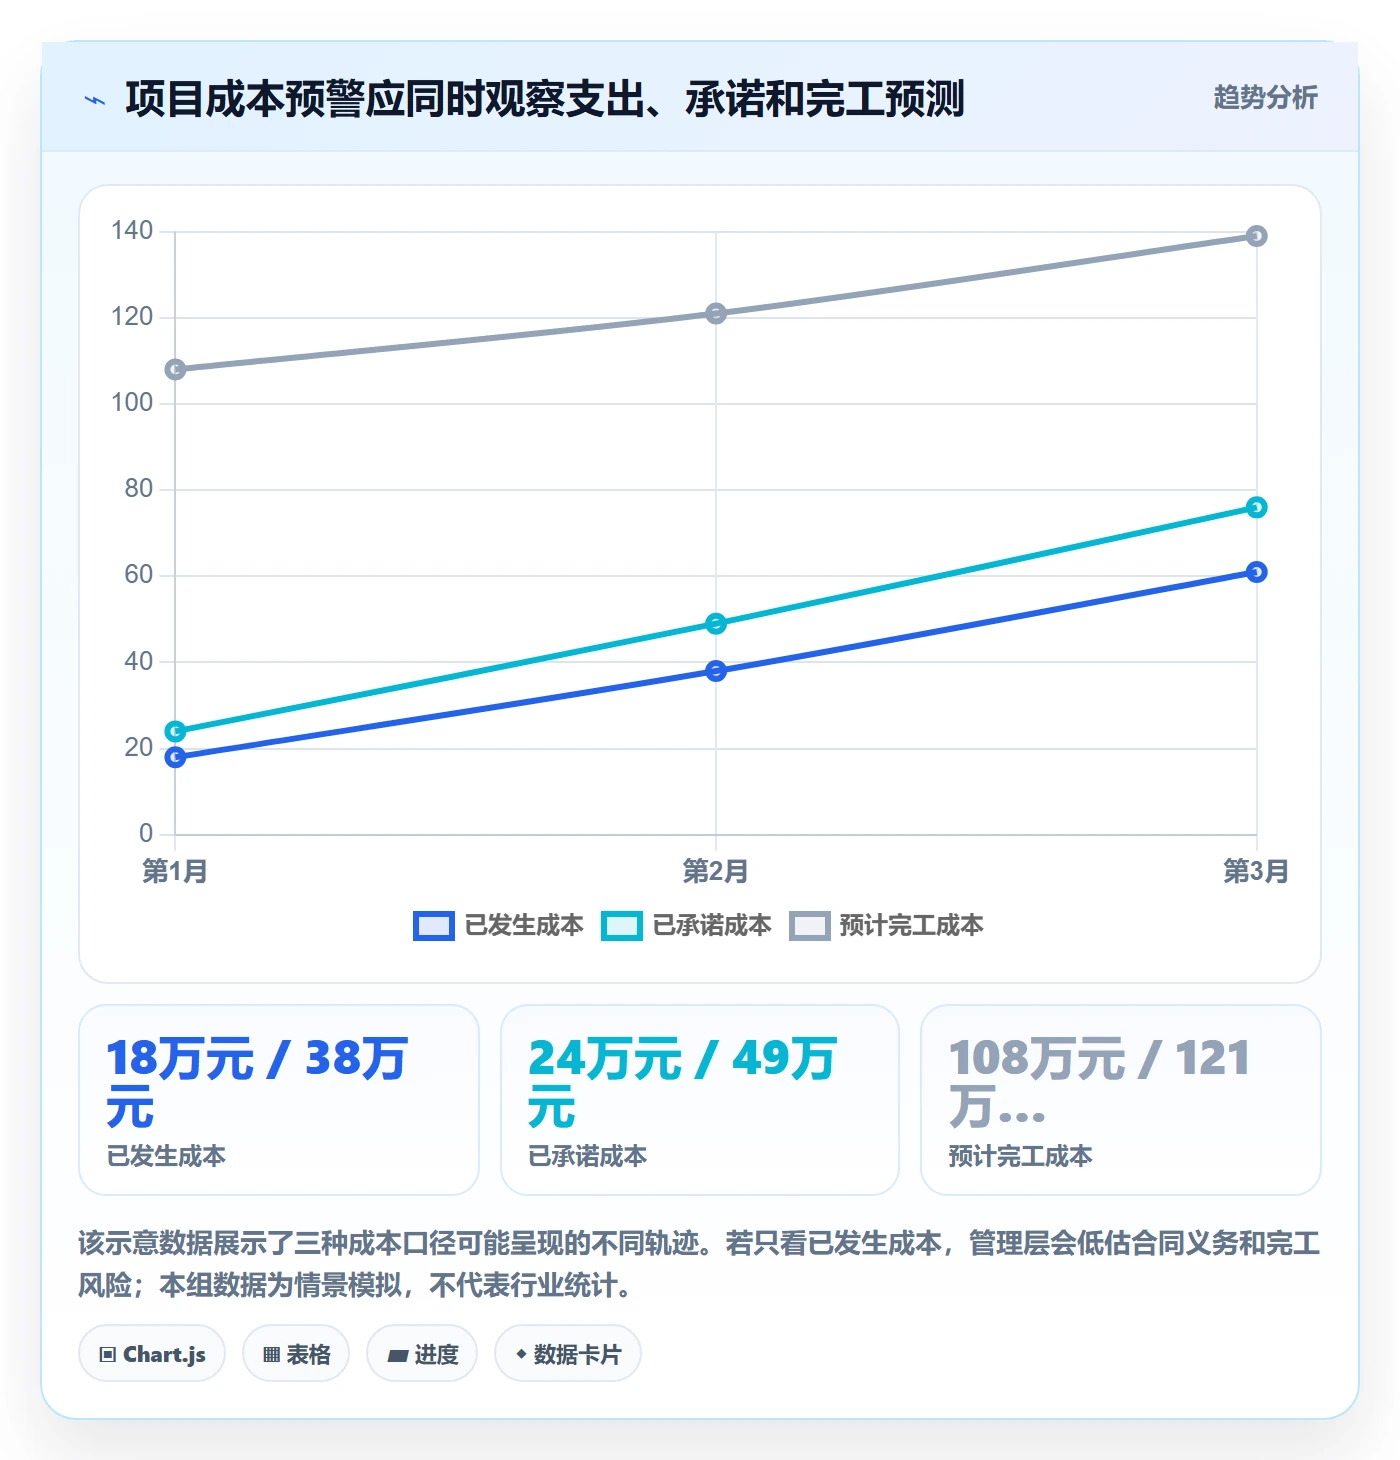Click the 140 y-axis value

[x=132, y=231]
